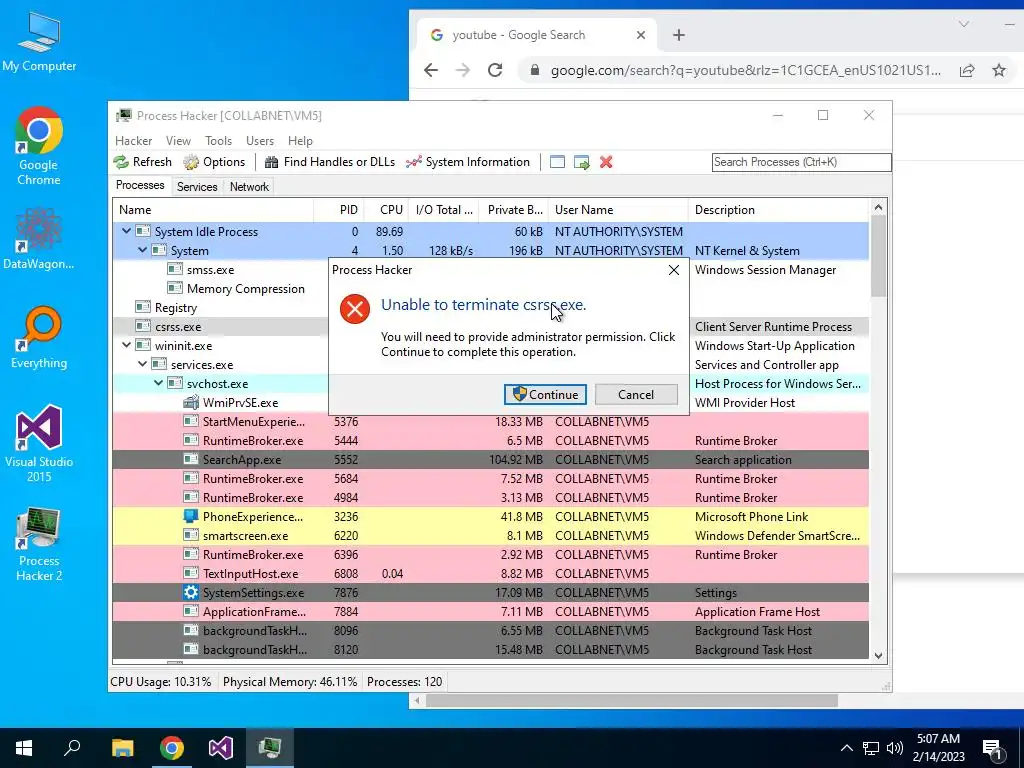Open Process Hacker 2 desktop shortcut
The image size is (1024, 768).
point(39,543)
